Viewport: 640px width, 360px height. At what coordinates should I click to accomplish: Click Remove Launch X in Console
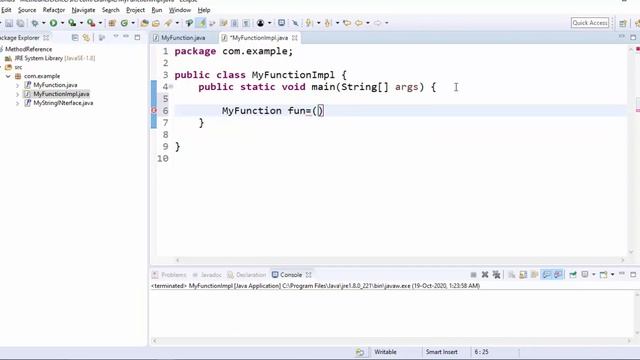pos(485,275)
